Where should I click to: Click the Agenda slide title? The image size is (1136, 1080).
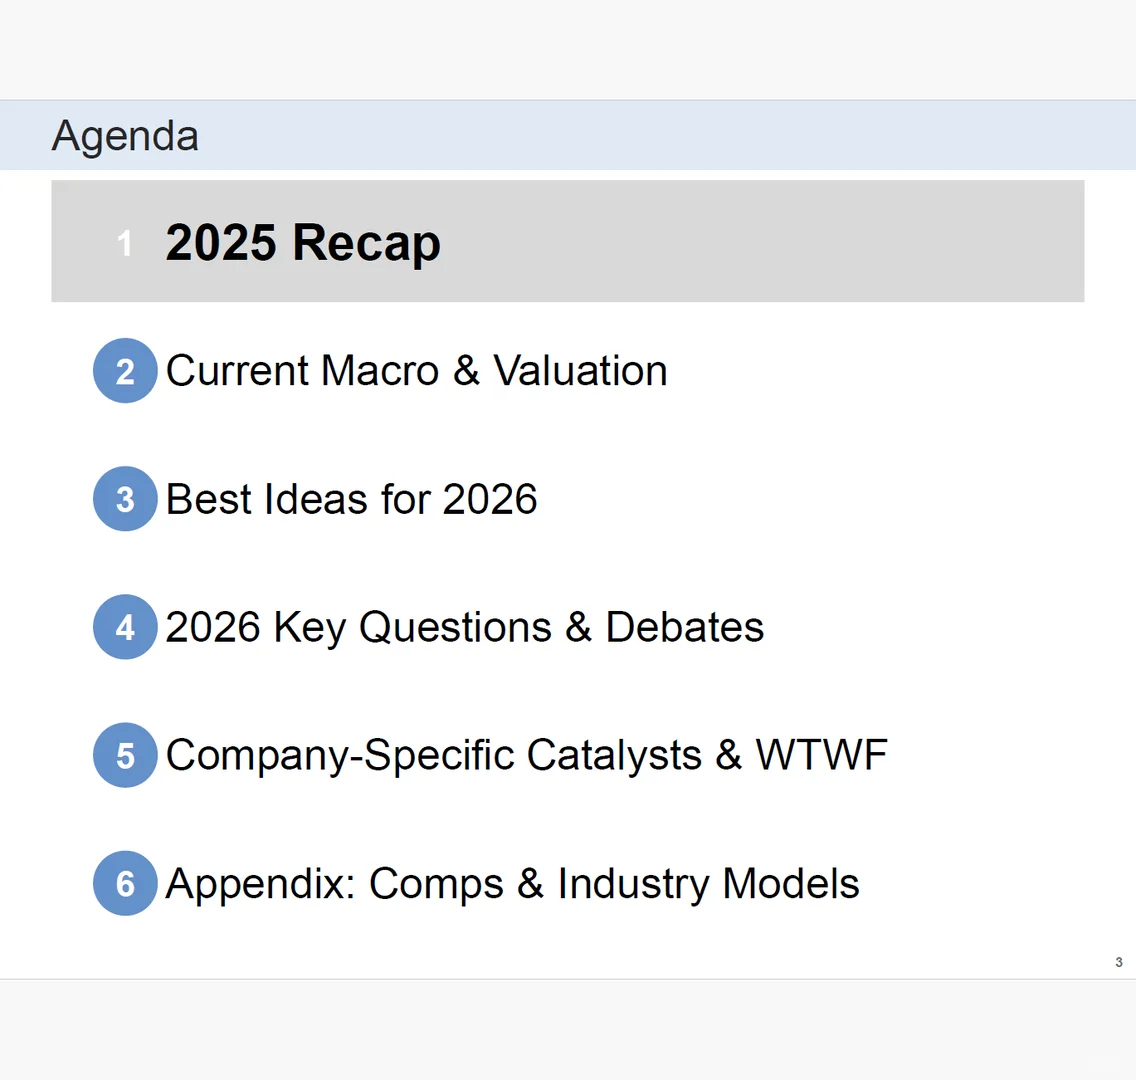pyautogui.click(x=125, y=136)
